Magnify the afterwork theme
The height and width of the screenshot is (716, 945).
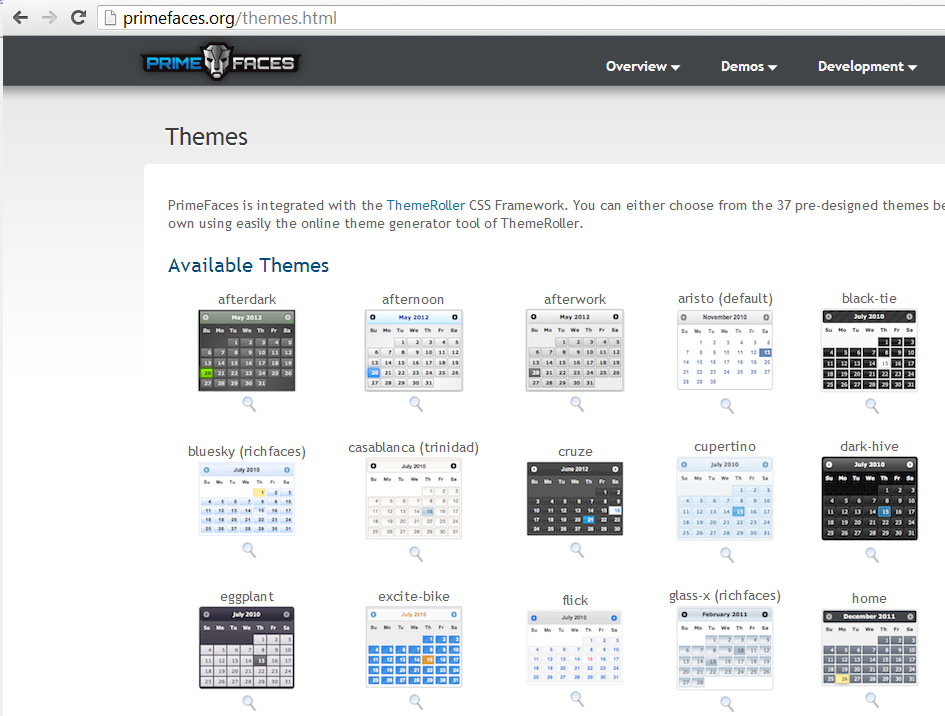pyautogui.click(x=576, y=404)
